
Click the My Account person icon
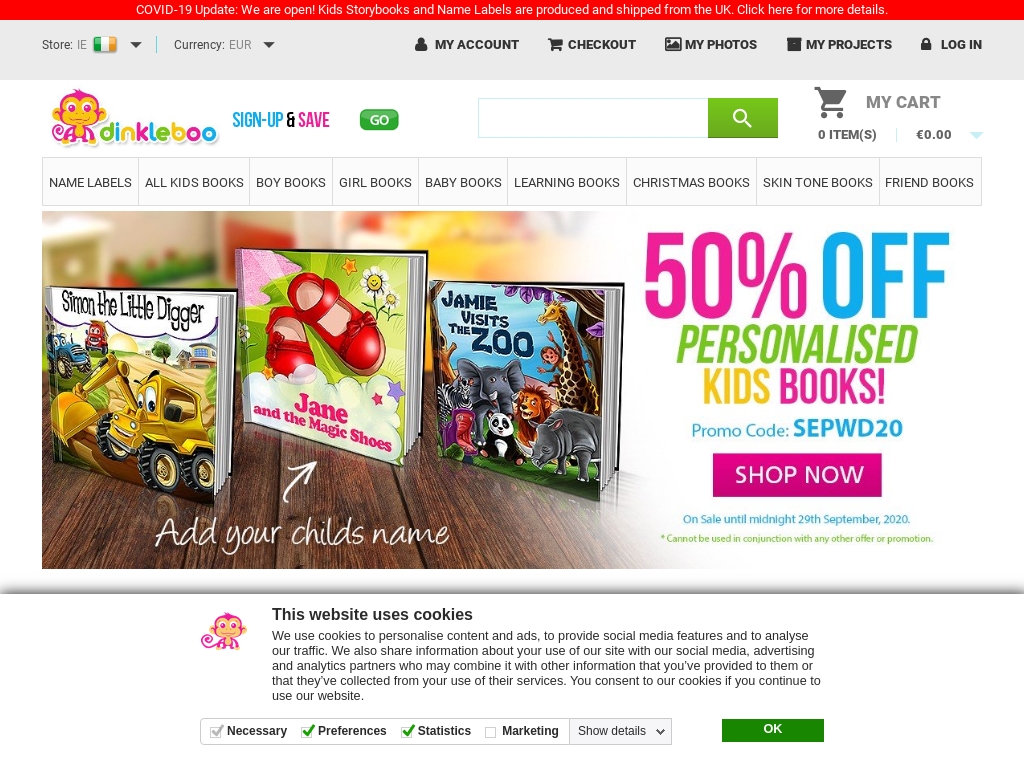pos(421,44)
